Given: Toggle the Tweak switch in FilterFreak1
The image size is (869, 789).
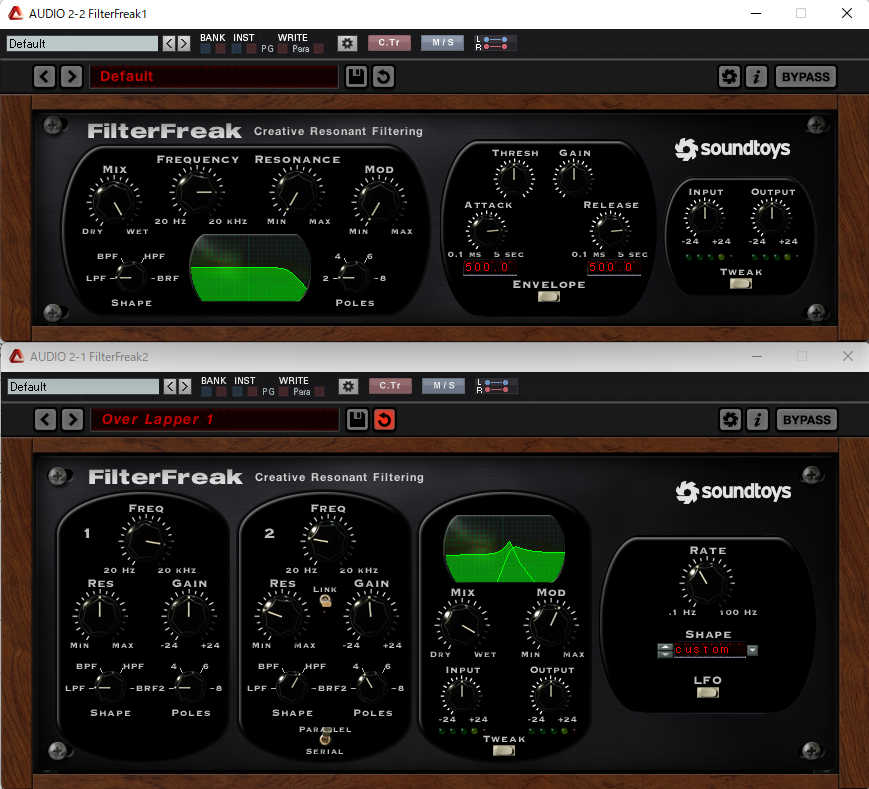Looking at the screenshot, I should 740,284.
